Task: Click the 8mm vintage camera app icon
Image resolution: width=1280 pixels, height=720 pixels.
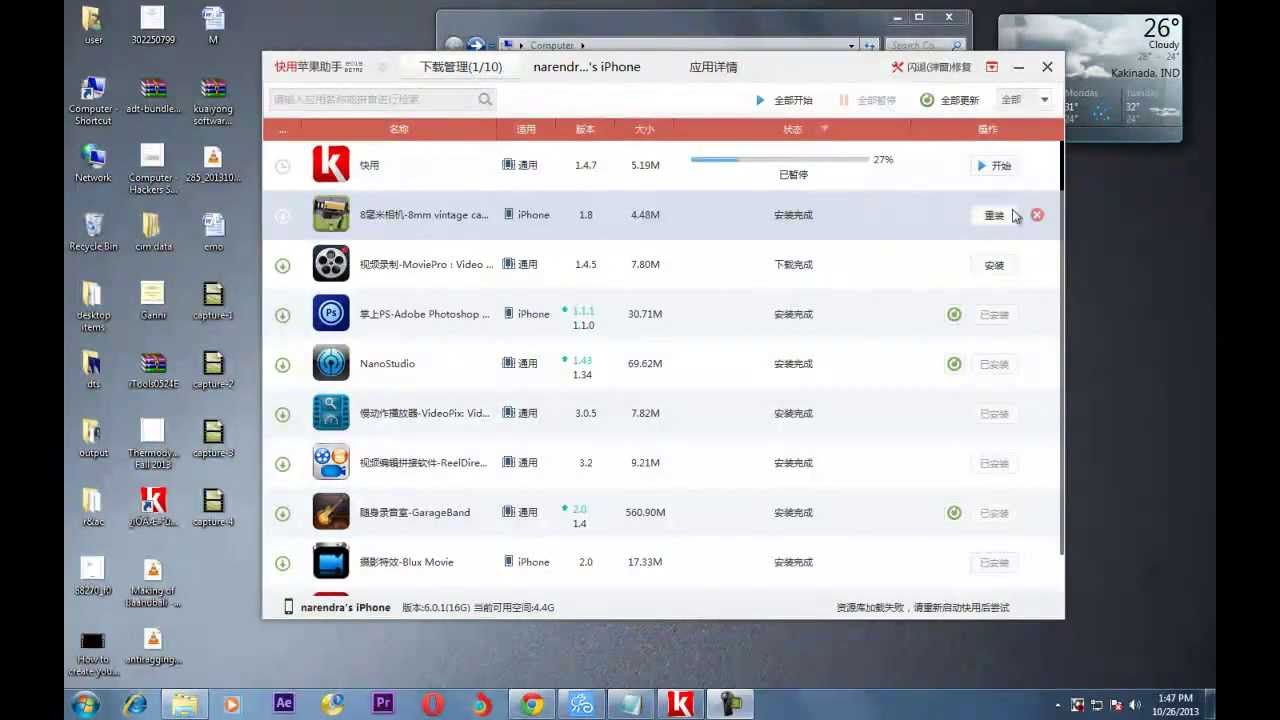Action: pyautogui.click(x=331, y=214)
